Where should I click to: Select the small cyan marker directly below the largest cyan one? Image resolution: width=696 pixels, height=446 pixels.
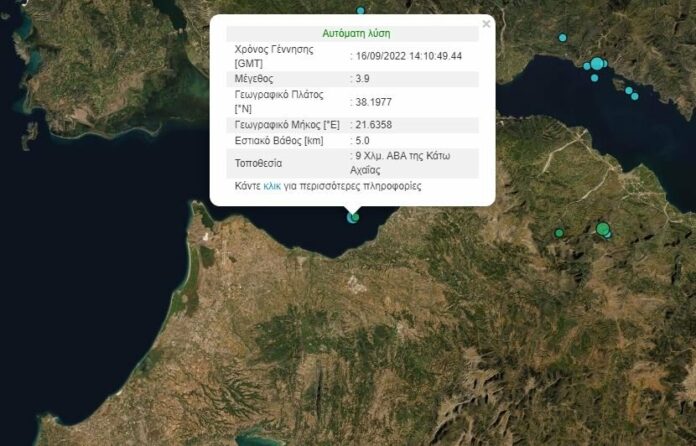click(594, 78)
